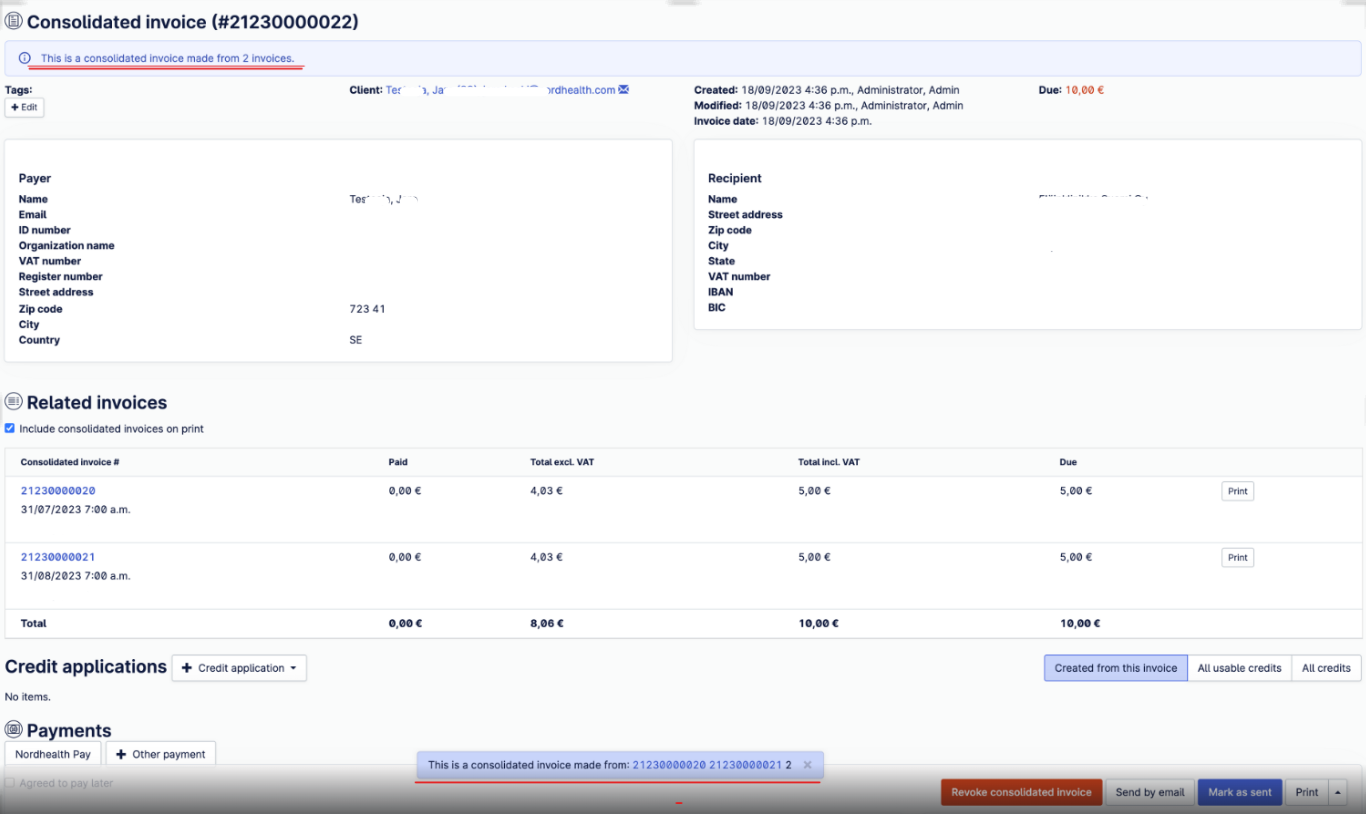Close the consolidated invoice notification popup

[x=808, y=765]
